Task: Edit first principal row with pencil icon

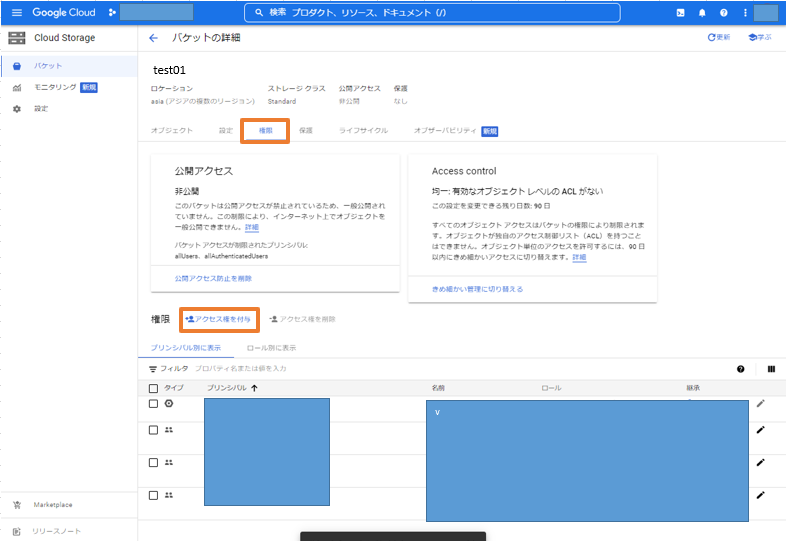Action: (x=760, y=404)
